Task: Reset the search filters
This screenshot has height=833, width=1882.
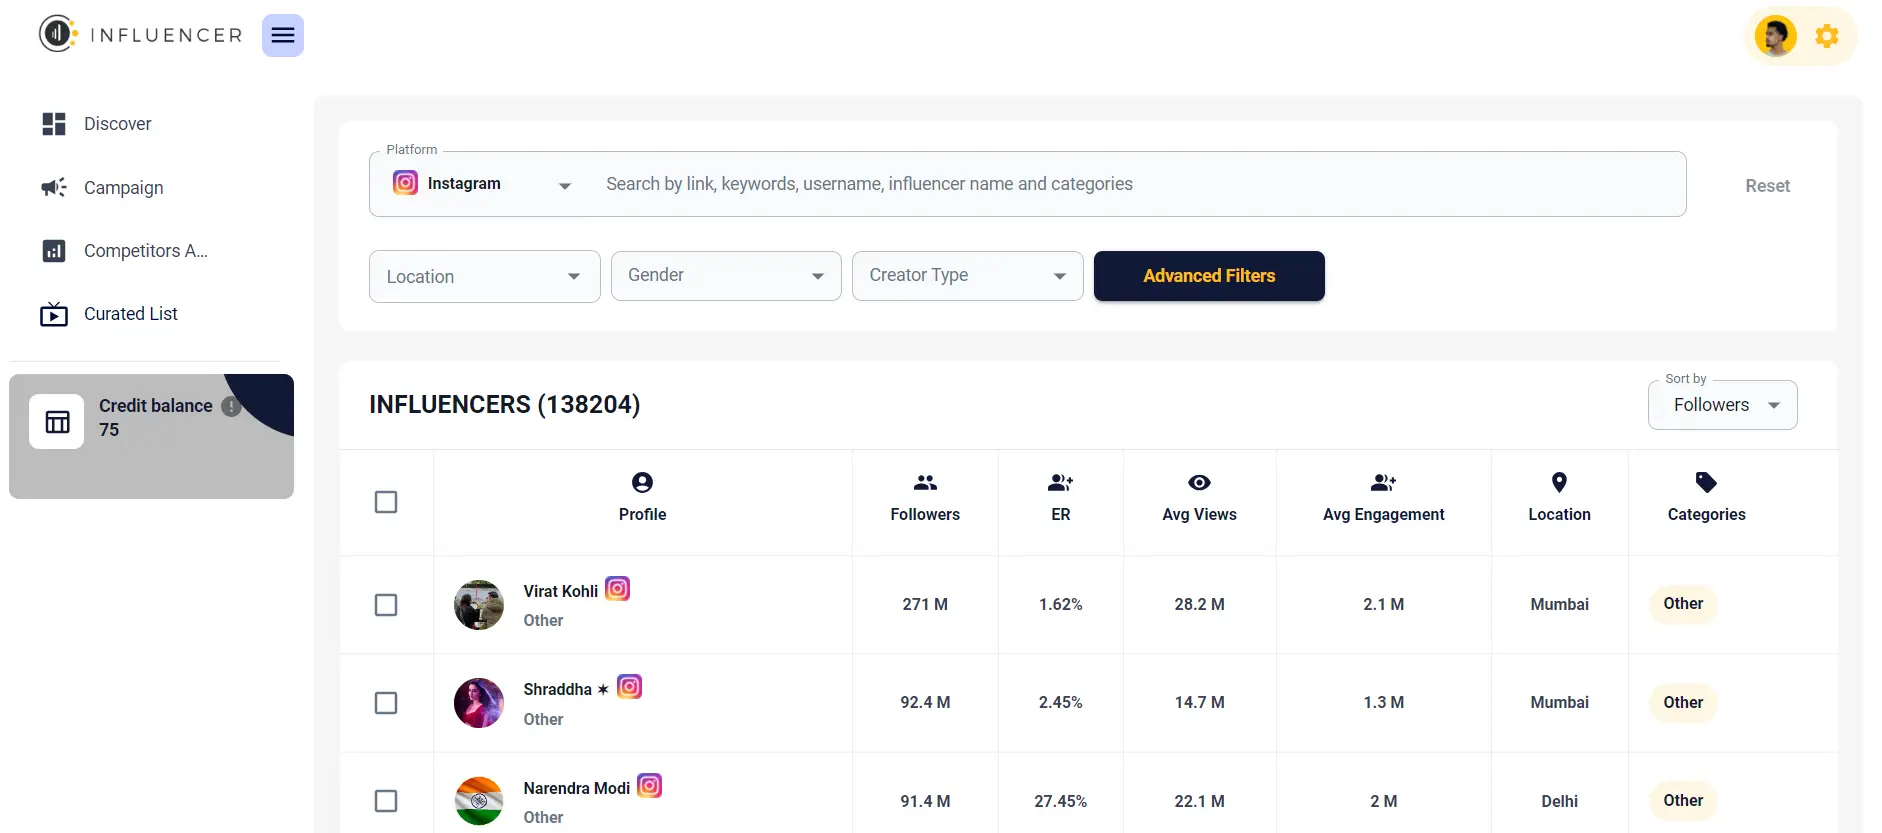Action: click(1767, 186)
